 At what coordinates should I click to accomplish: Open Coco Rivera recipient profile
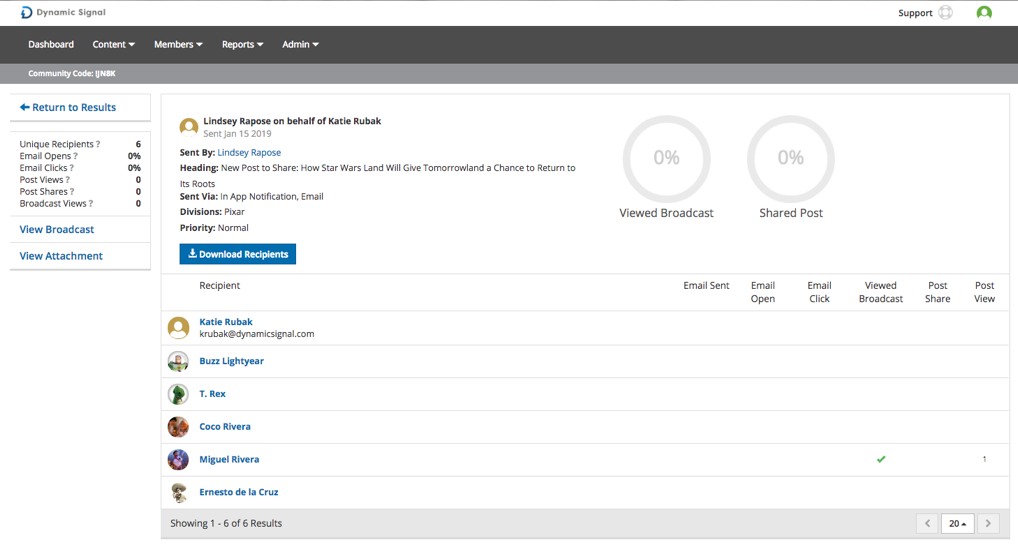pos(225,427)
